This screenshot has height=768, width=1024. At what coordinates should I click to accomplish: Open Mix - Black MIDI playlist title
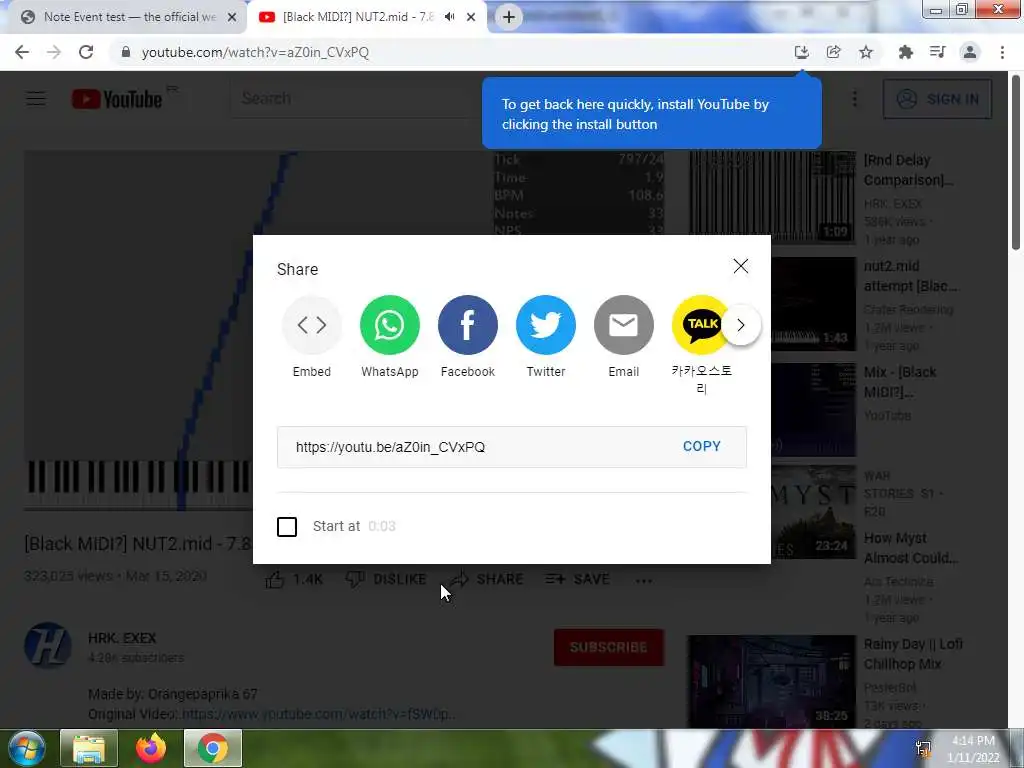900,381
